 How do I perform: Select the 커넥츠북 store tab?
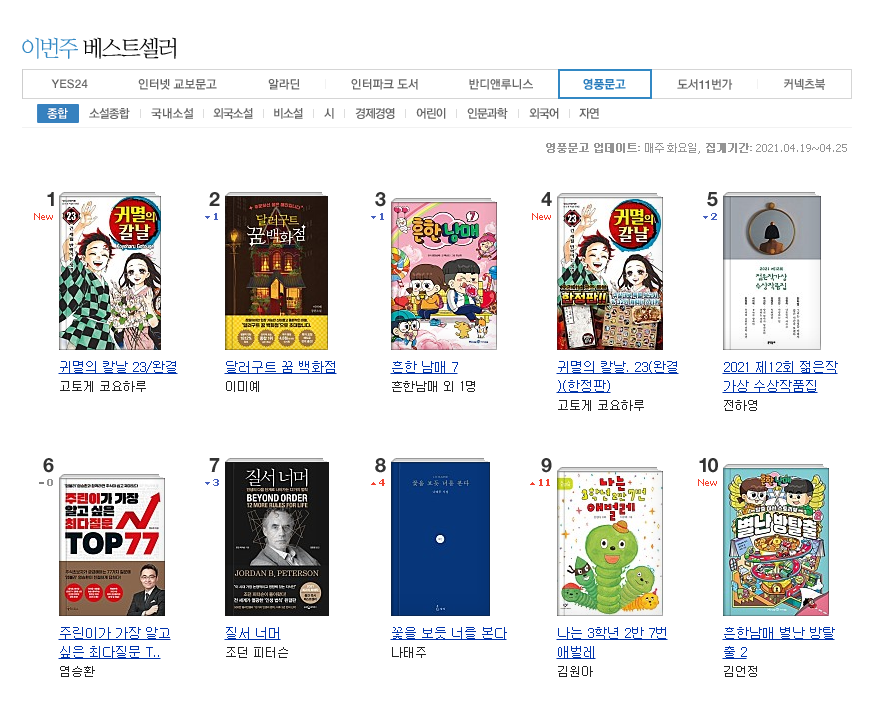pyautogui.click(x=804, y=84)
